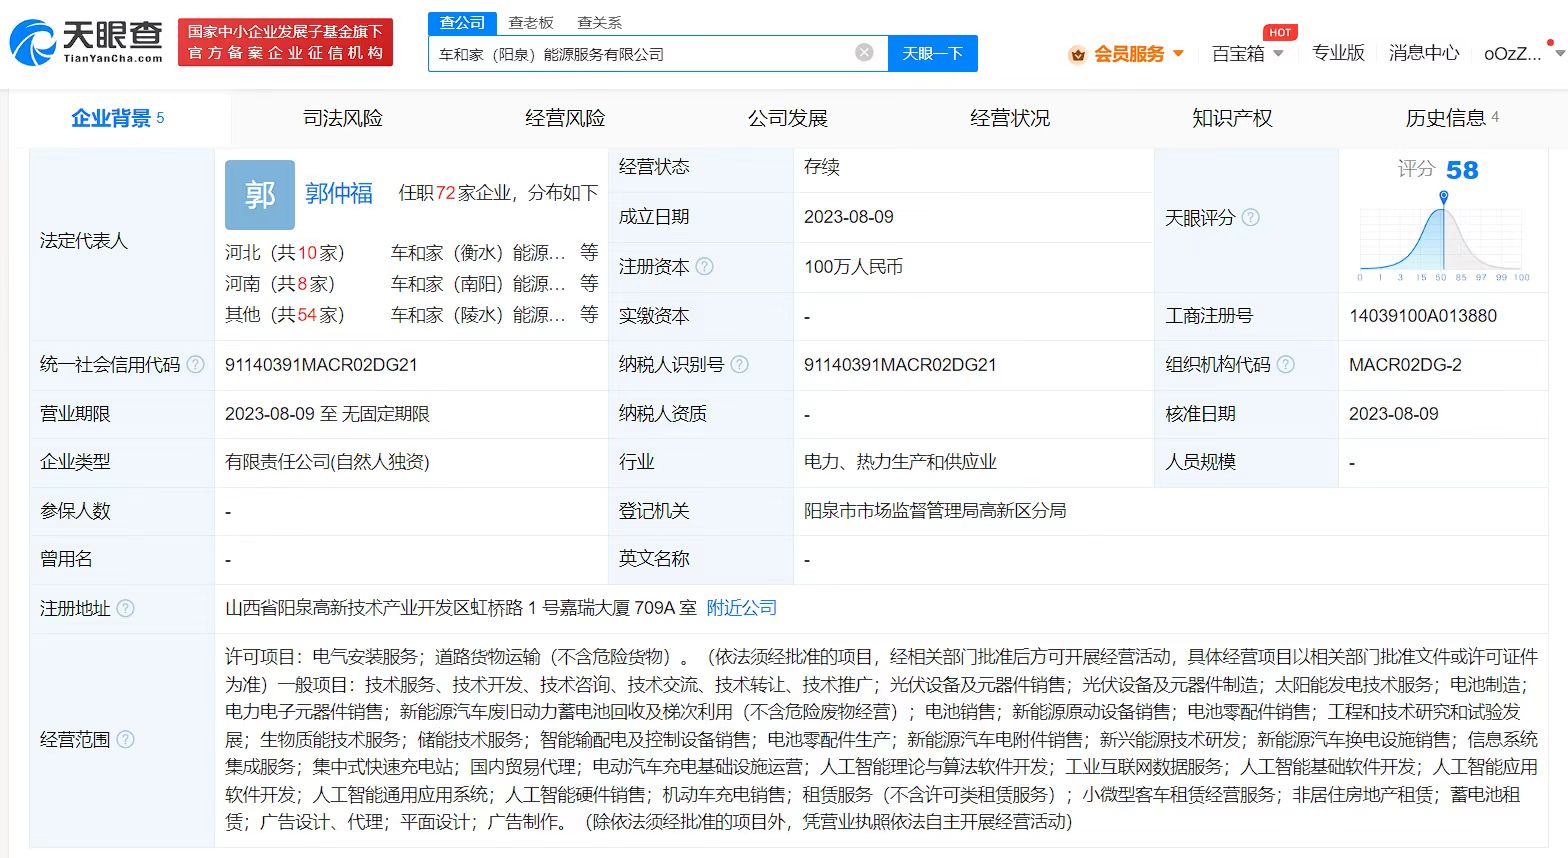
Task: Click 等 after the 衡水 company row
Action: [x=589, y=253]
